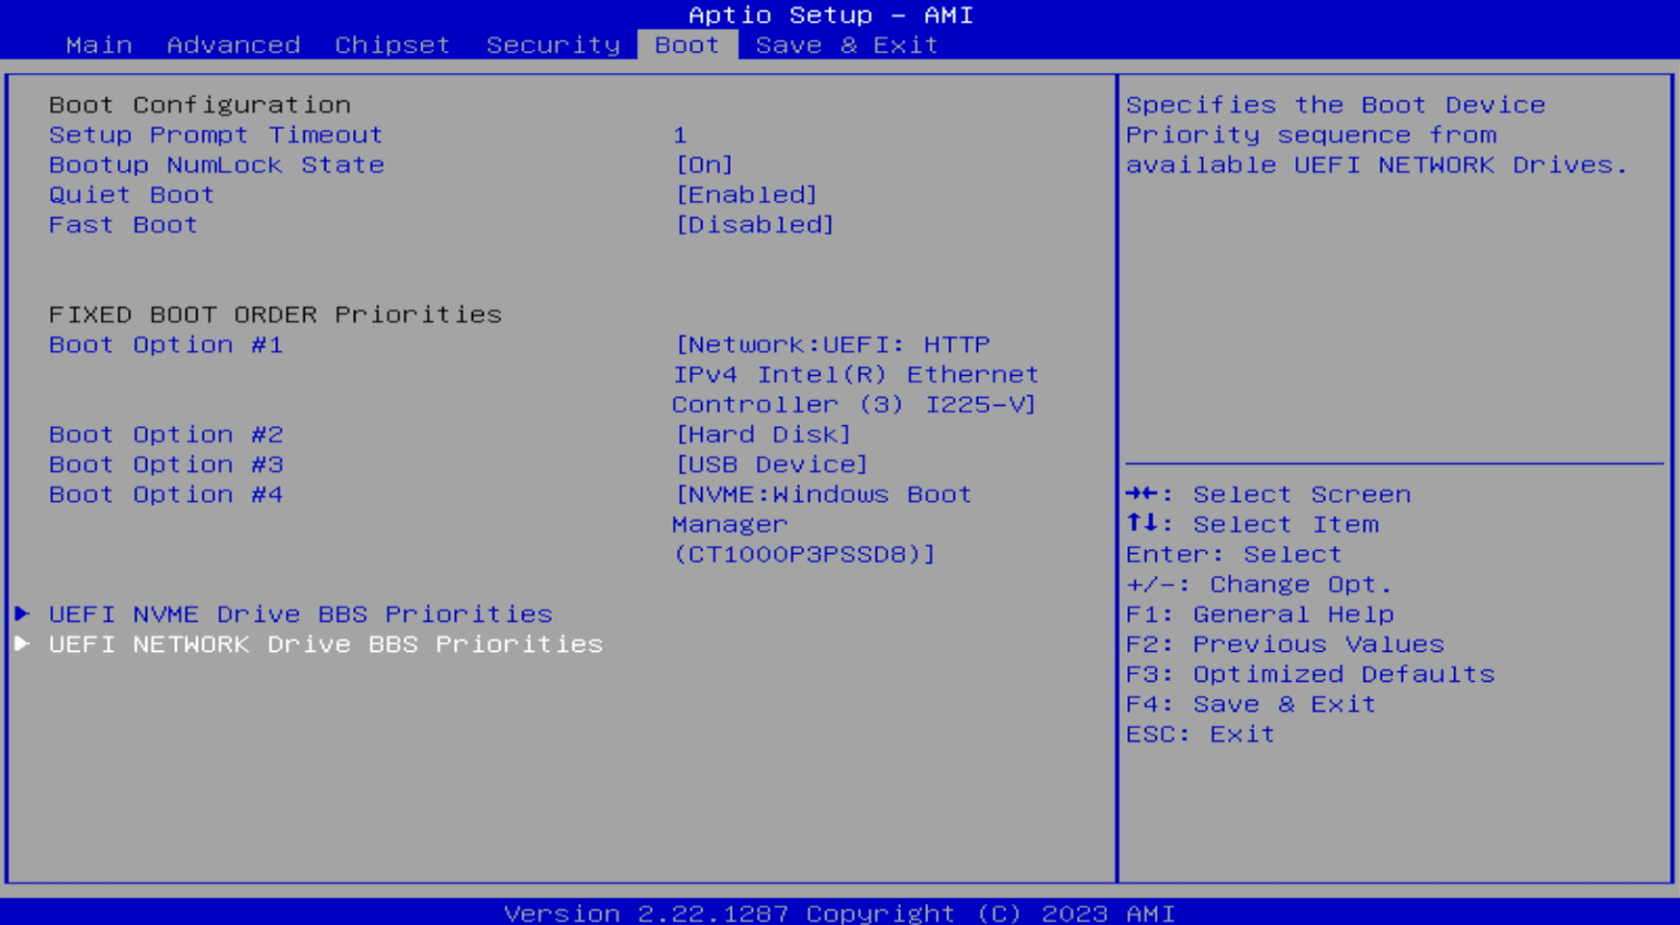Select the Boot tab
Screen dimensions: 1680x925
(x=687, y=45)
